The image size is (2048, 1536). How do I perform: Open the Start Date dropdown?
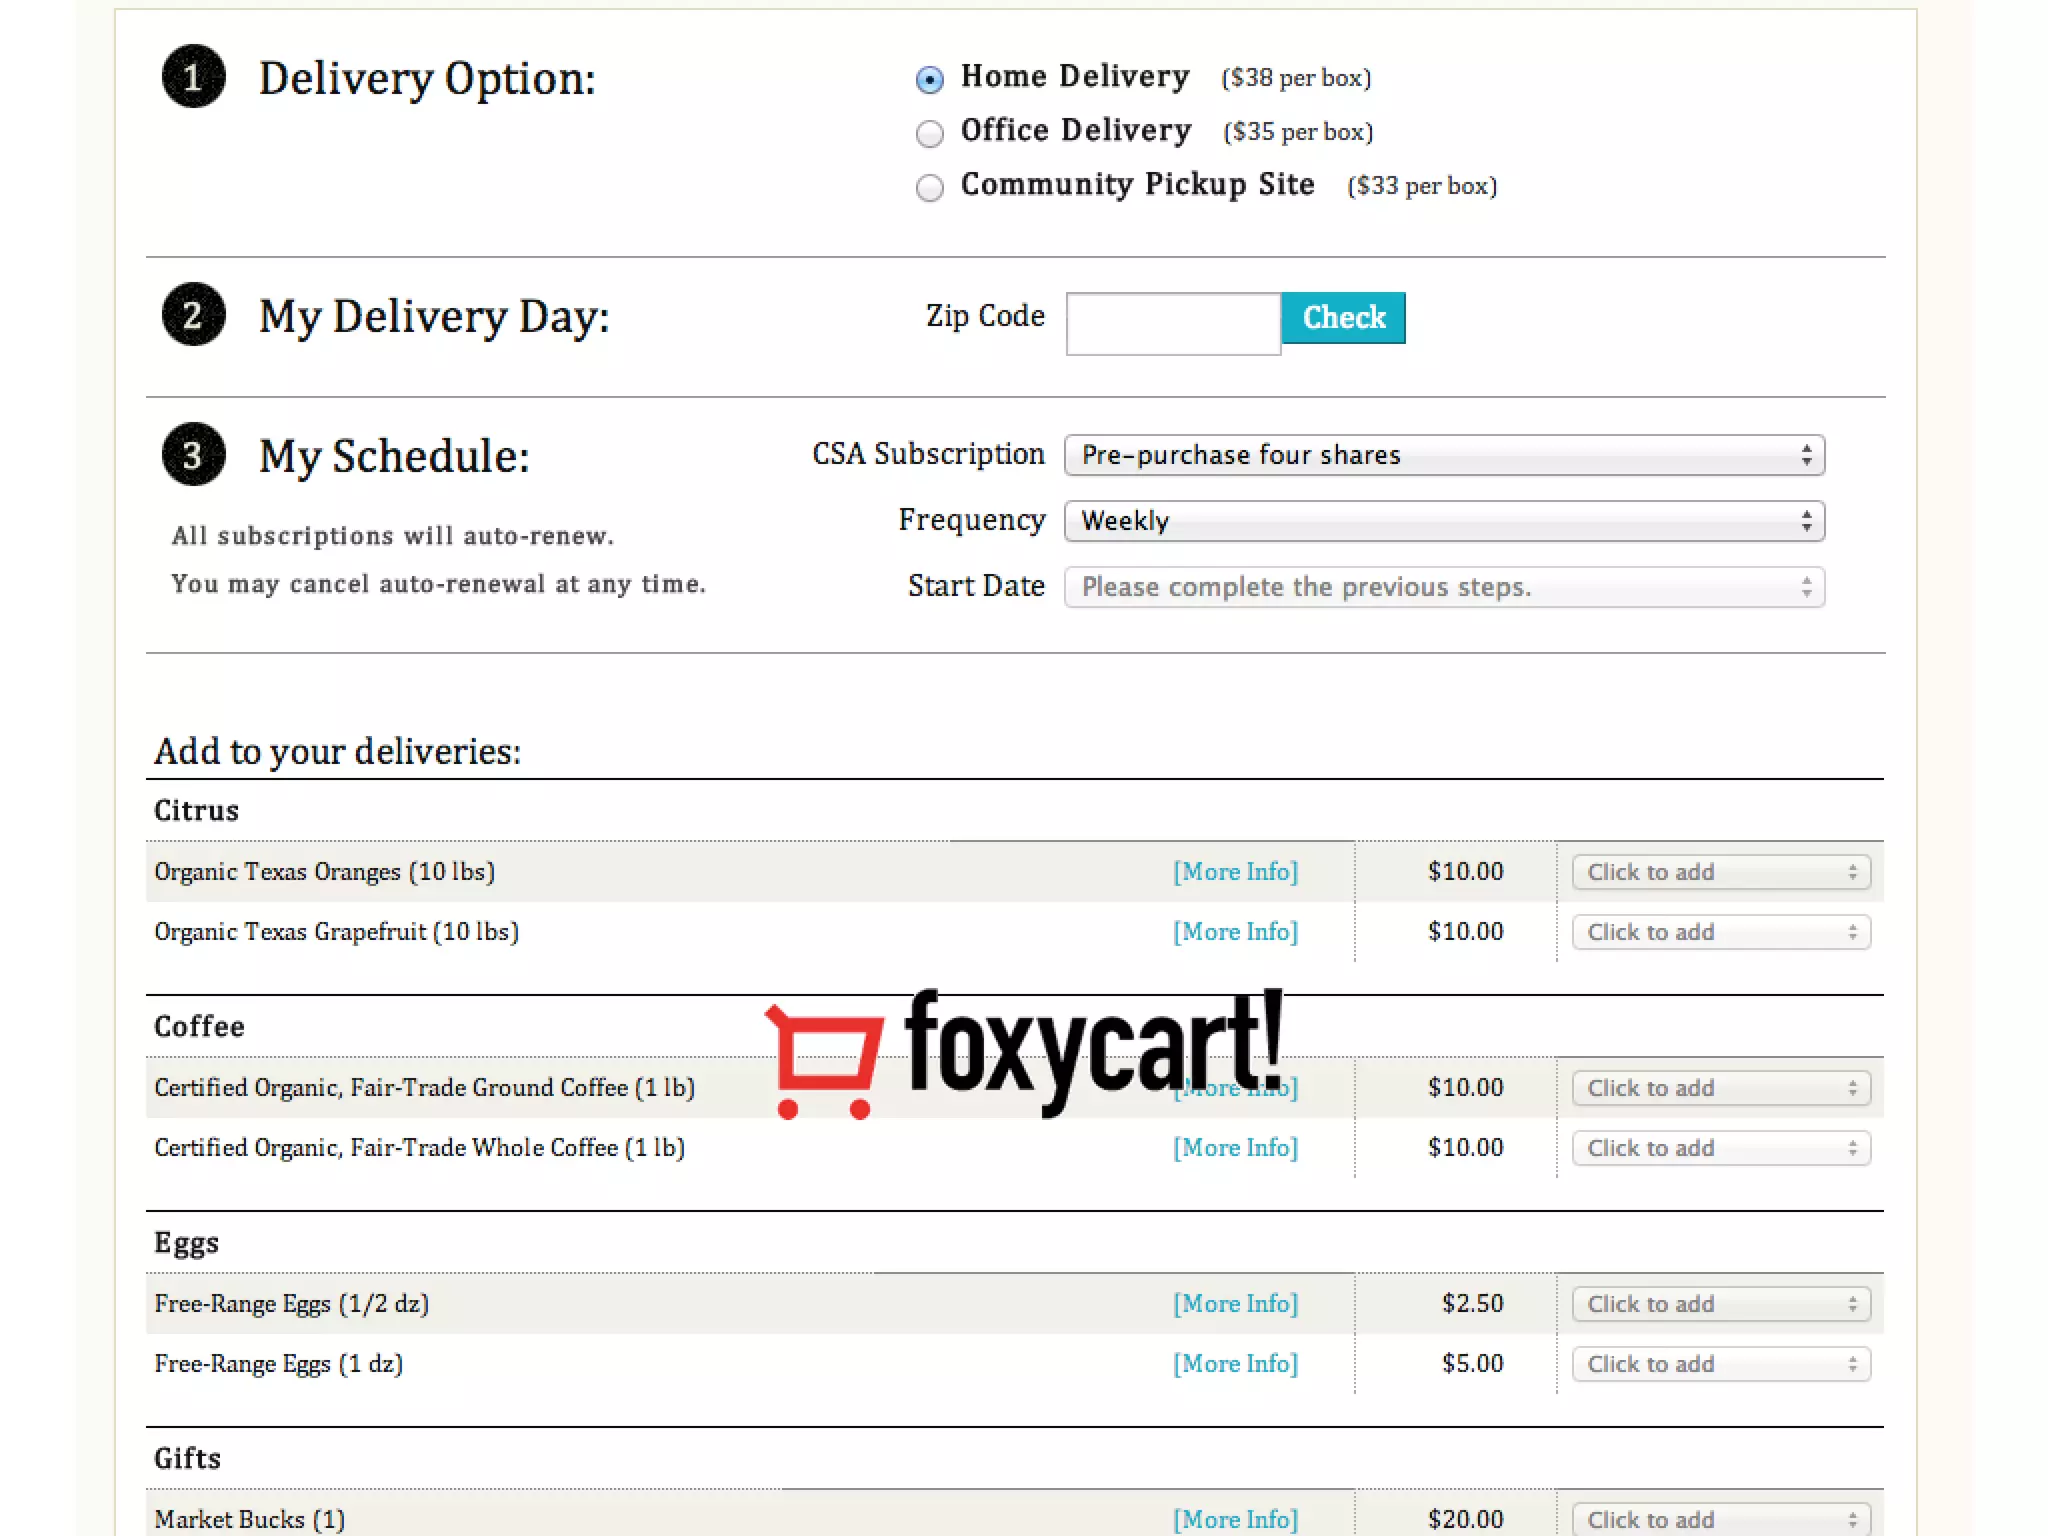[1444, 587]
